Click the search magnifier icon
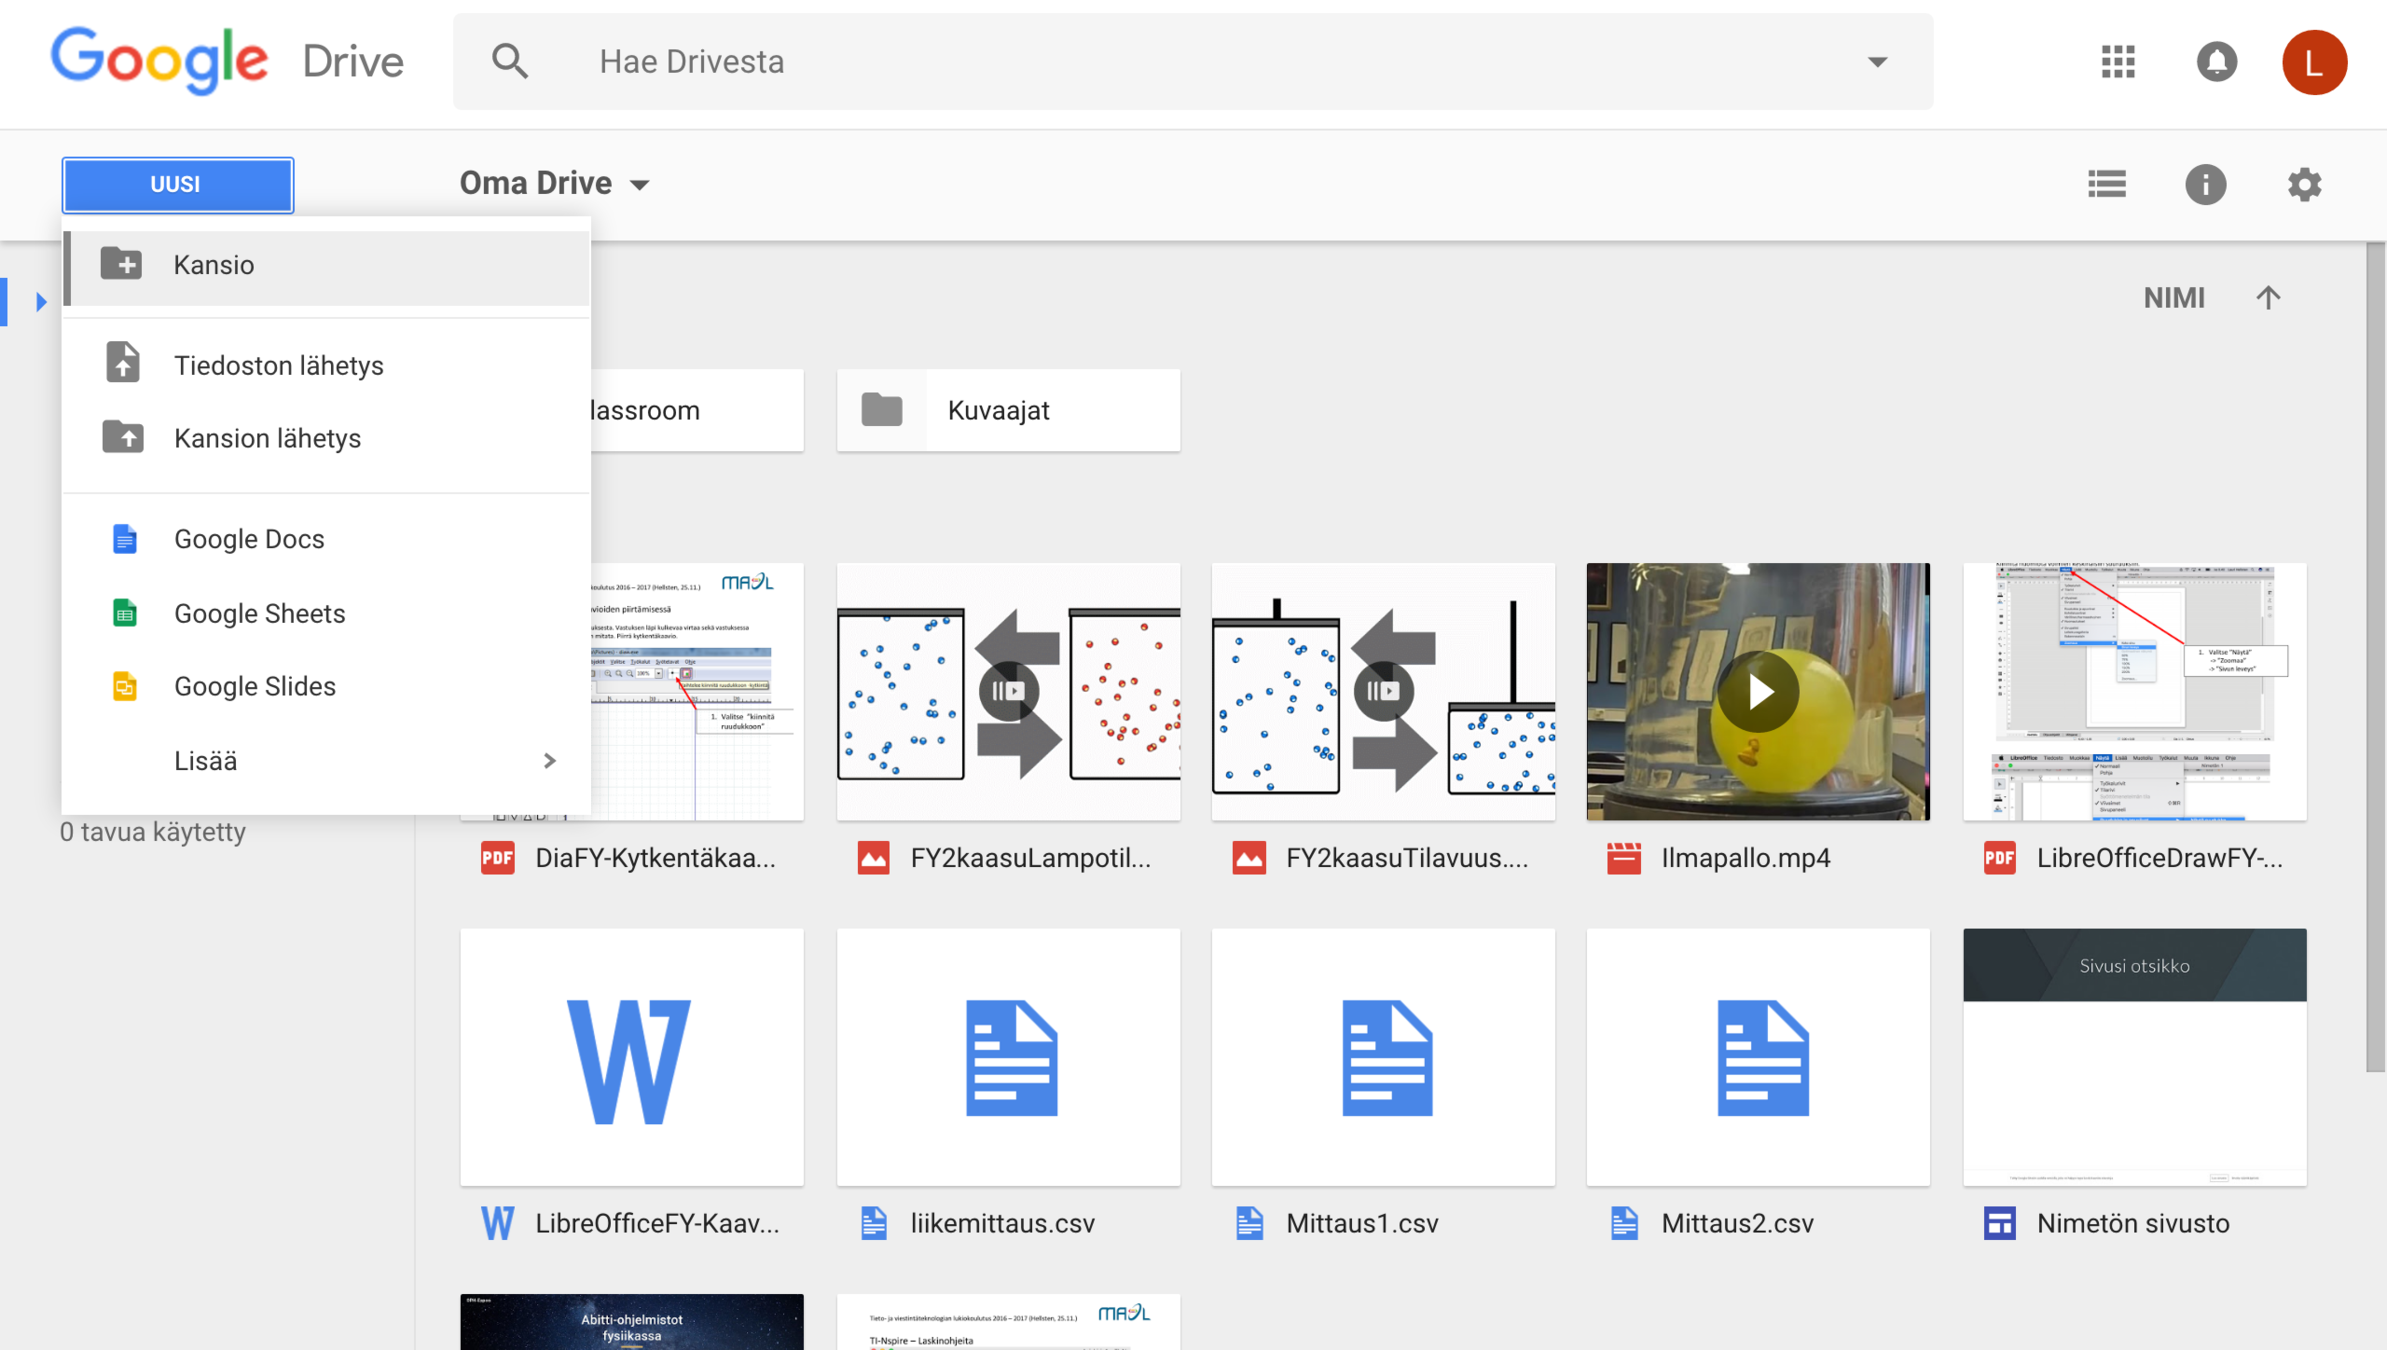The height and width of the screenshot is (1350, 2387). [x=510, y=62]
